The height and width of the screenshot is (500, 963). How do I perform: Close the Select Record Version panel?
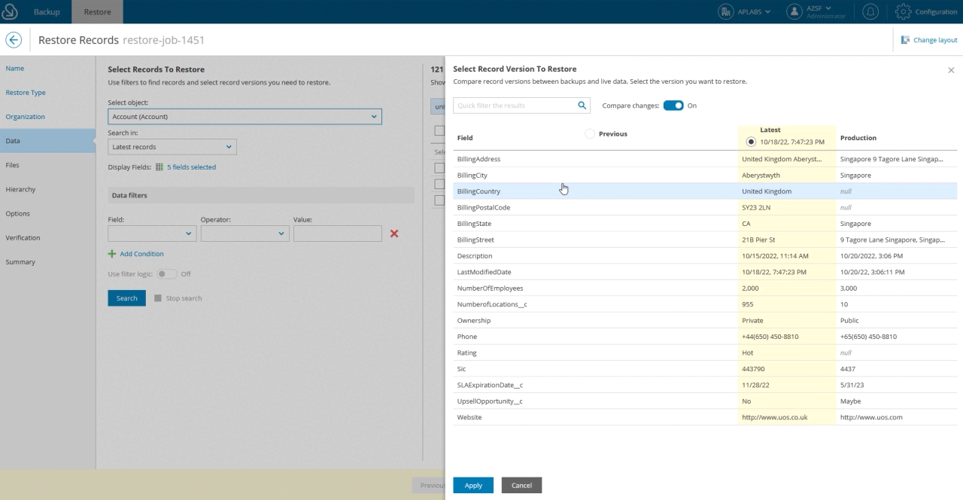(951, 70)
